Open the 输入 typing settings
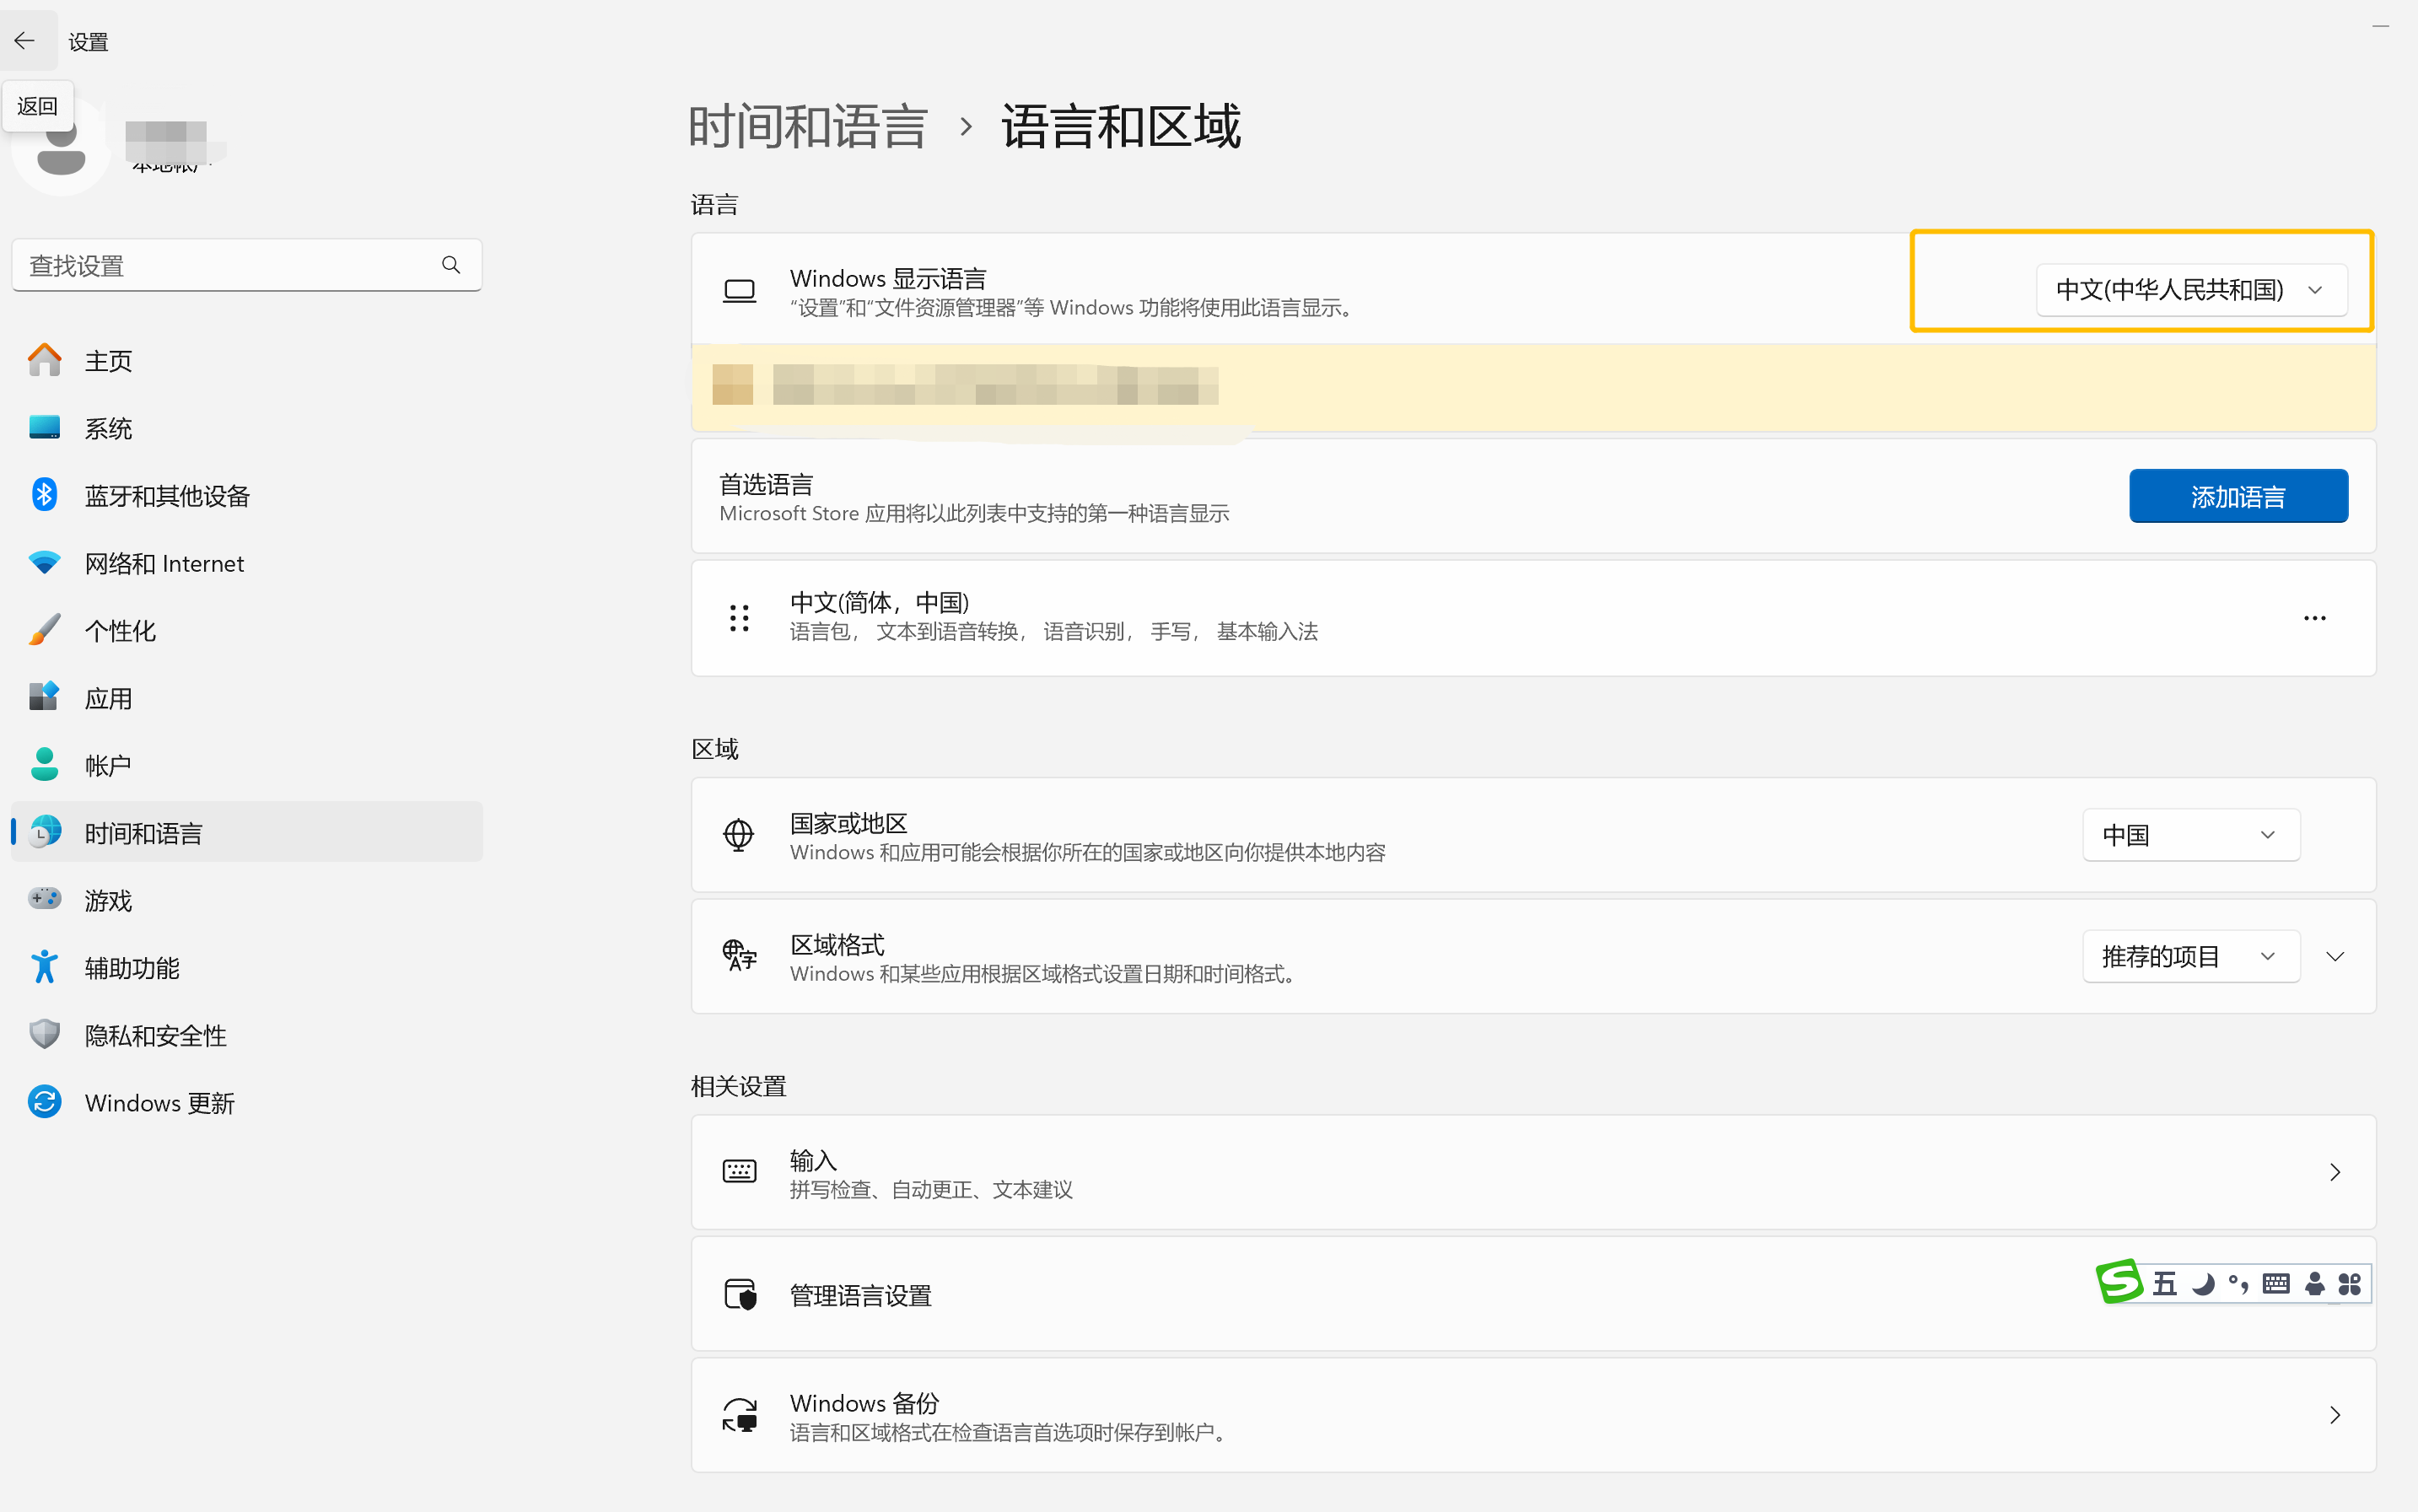Viewport: 2418px width, 1512px height. [1533, 1173]
